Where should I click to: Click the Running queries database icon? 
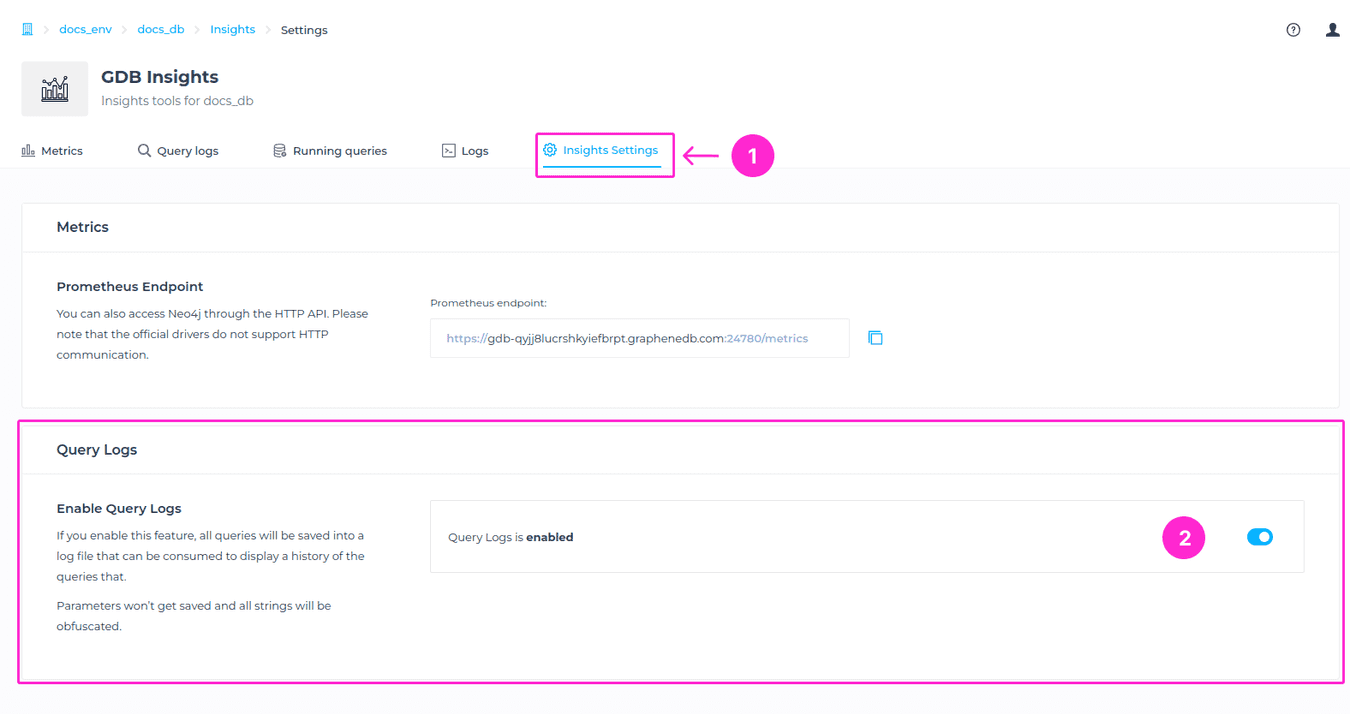point(280,151)
